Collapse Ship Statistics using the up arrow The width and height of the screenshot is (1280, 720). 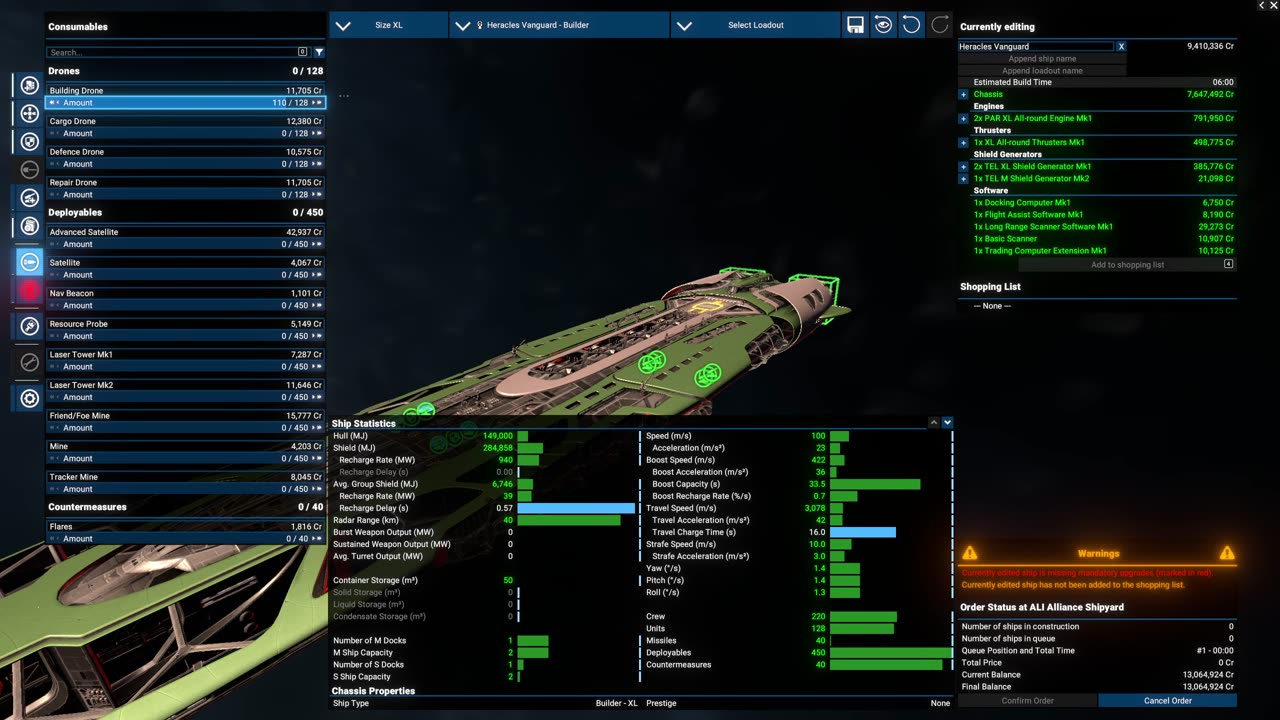934,423
